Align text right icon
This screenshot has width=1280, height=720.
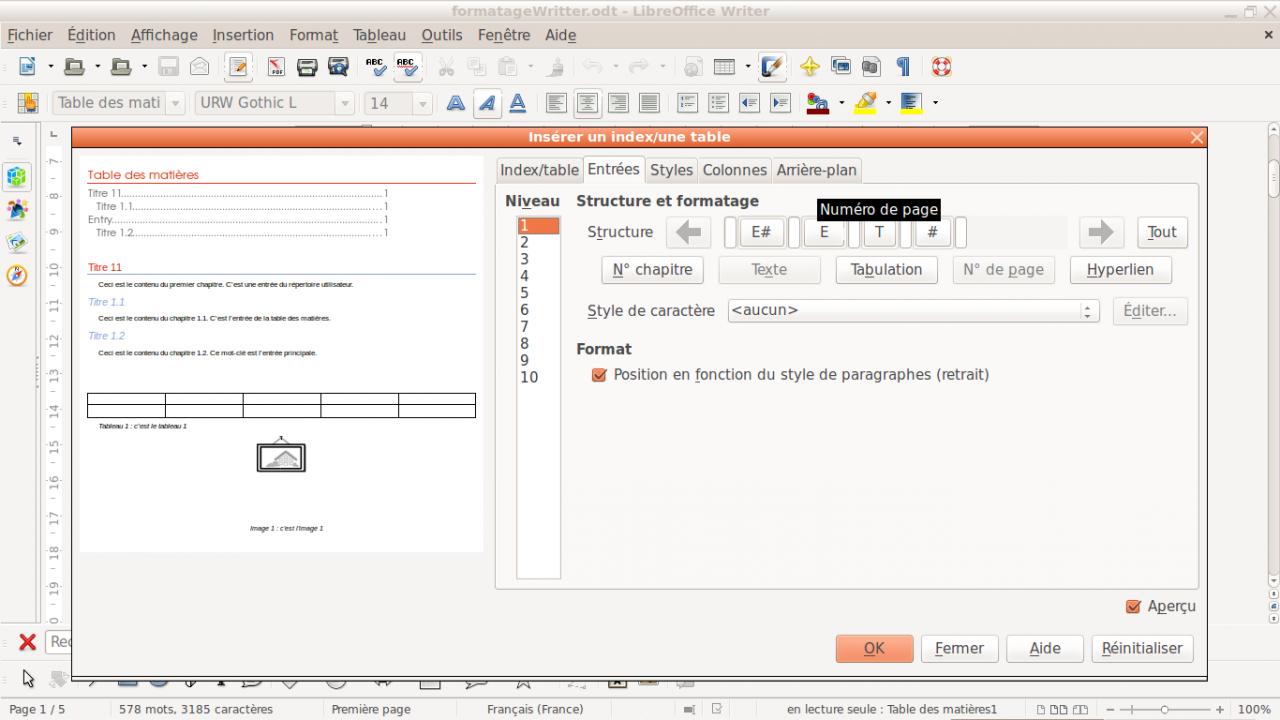[618, 103]
